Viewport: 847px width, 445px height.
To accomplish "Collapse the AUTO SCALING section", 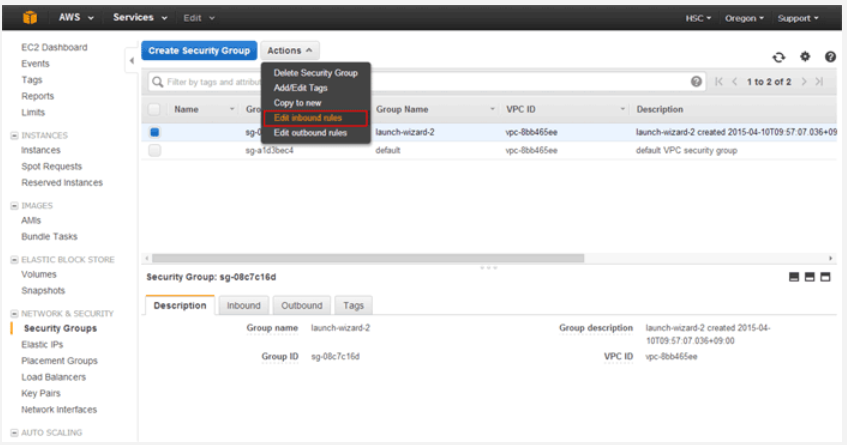I will point(15,433).
